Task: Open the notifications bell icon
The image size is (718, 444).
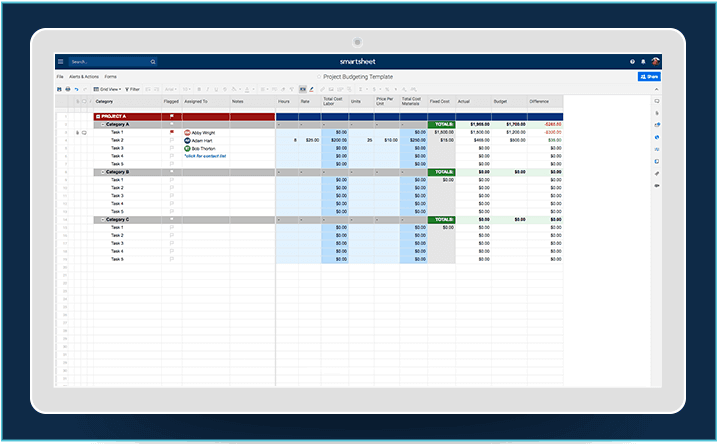Action: (x=643, y=62)
